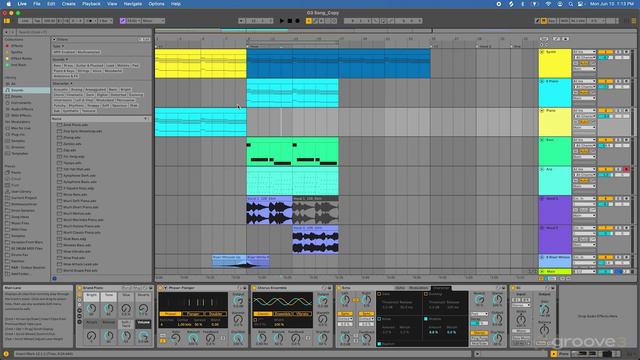640x360 pixels.
Task: Toggle Chorus-Ensemble device activator
Action: point(254,288)
